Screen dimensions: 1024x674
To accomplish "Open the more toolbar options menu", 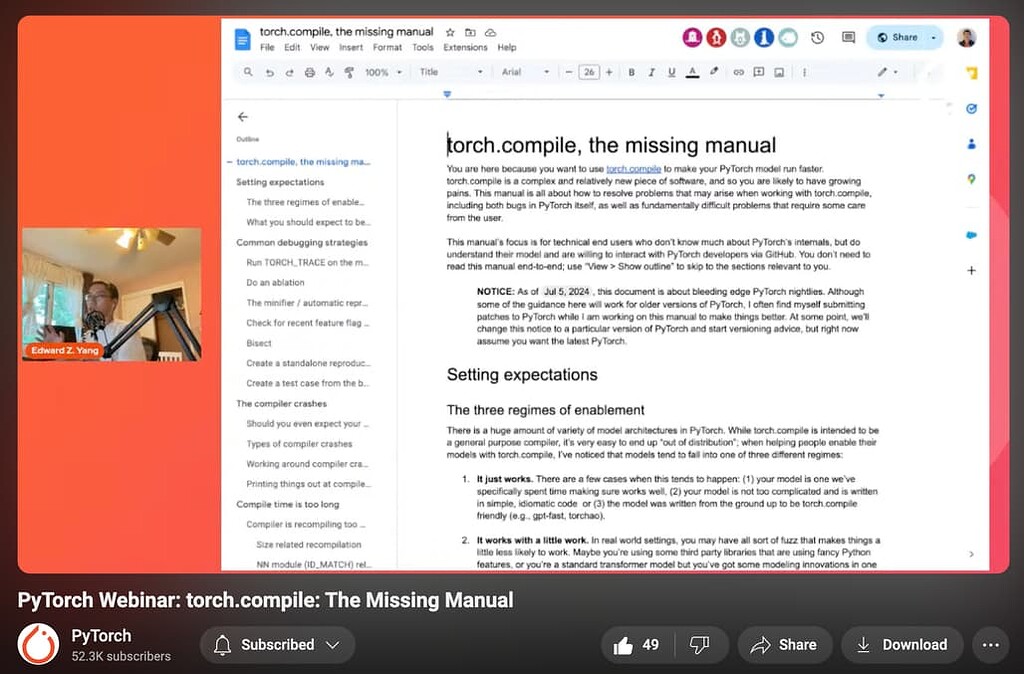I will [x=805, y=72].
